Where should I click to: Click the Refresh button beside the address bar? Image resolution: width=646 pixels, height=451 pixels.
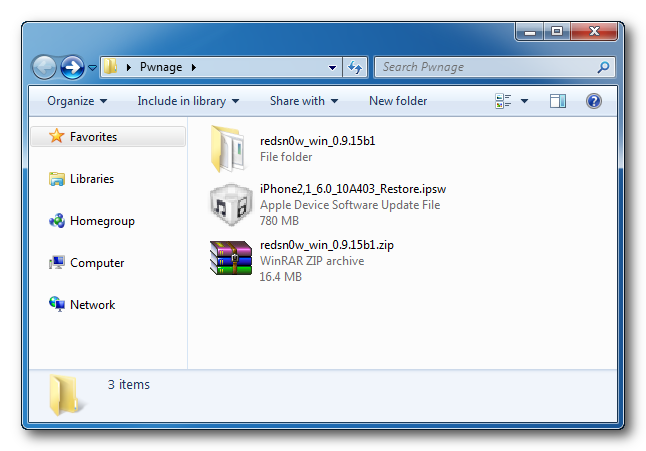point(355,67)
